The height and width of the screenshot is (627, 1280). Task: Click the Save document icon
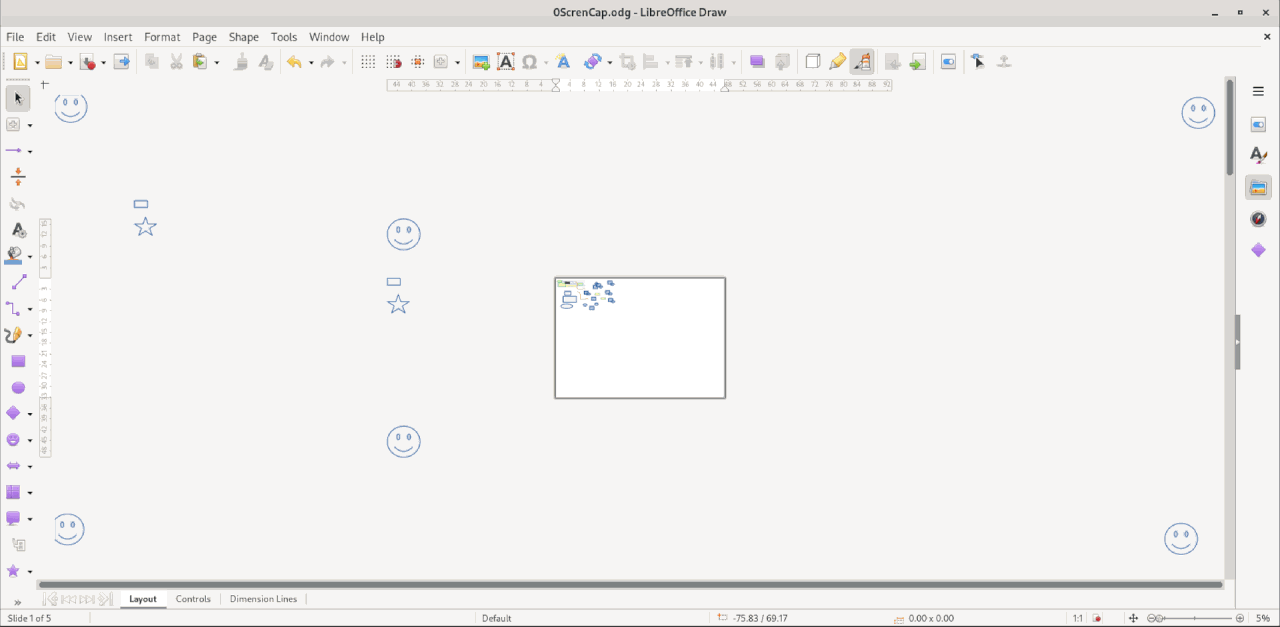[88, 62]
